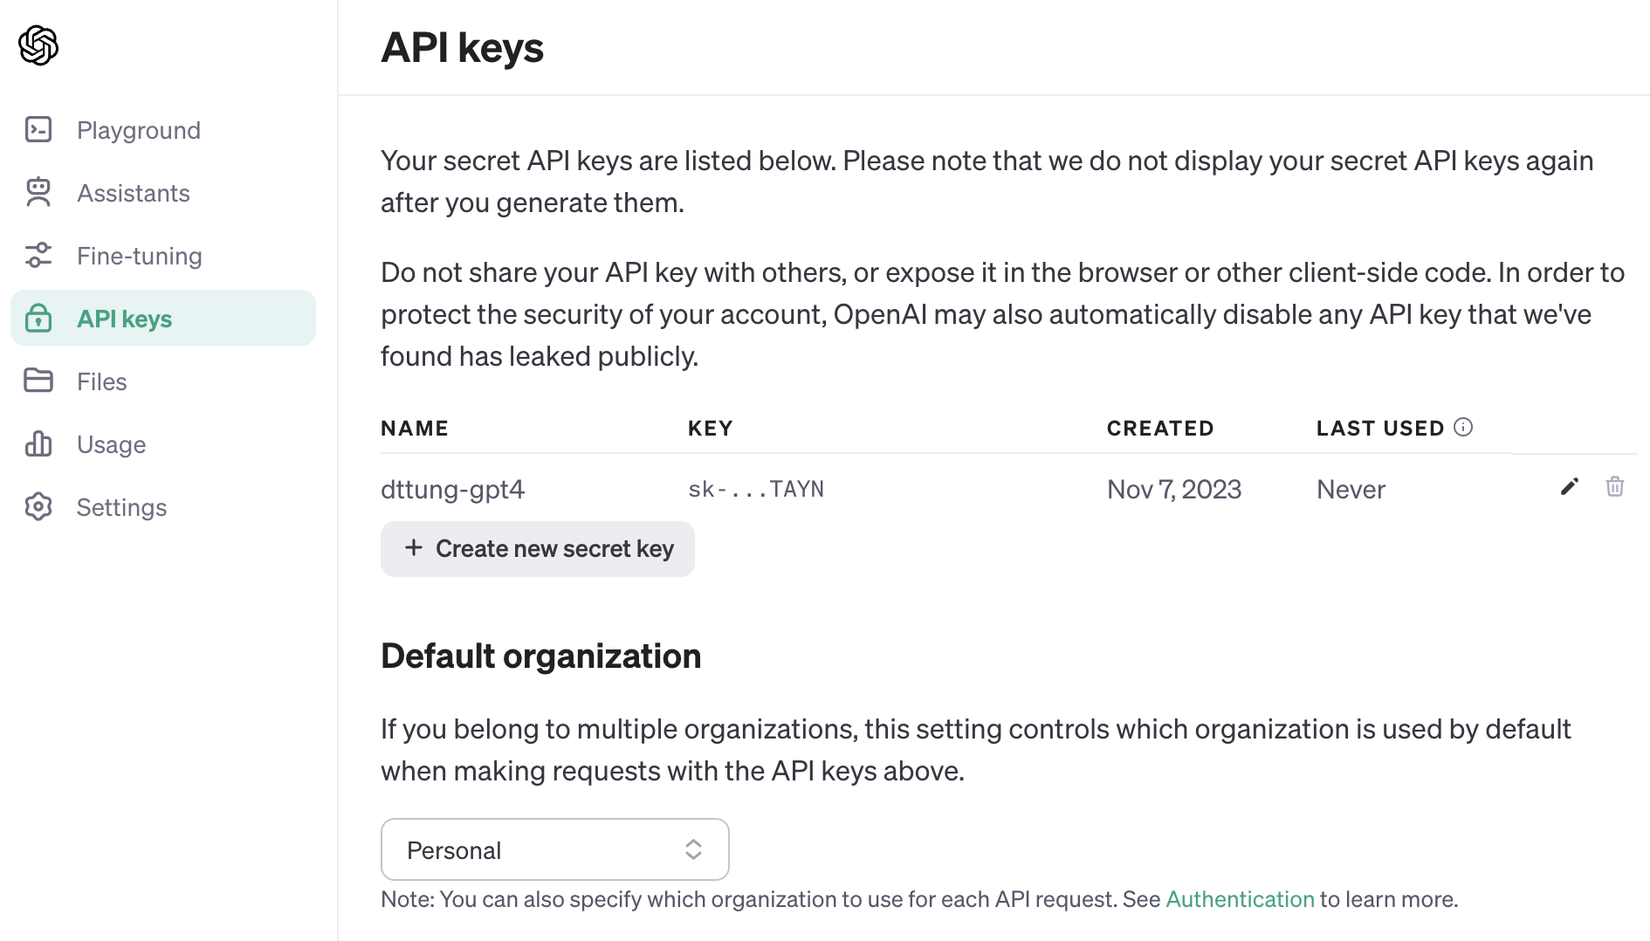
Task: Delete the dttung-gpt4 key via trash icon
Action: coord(1615,487)
